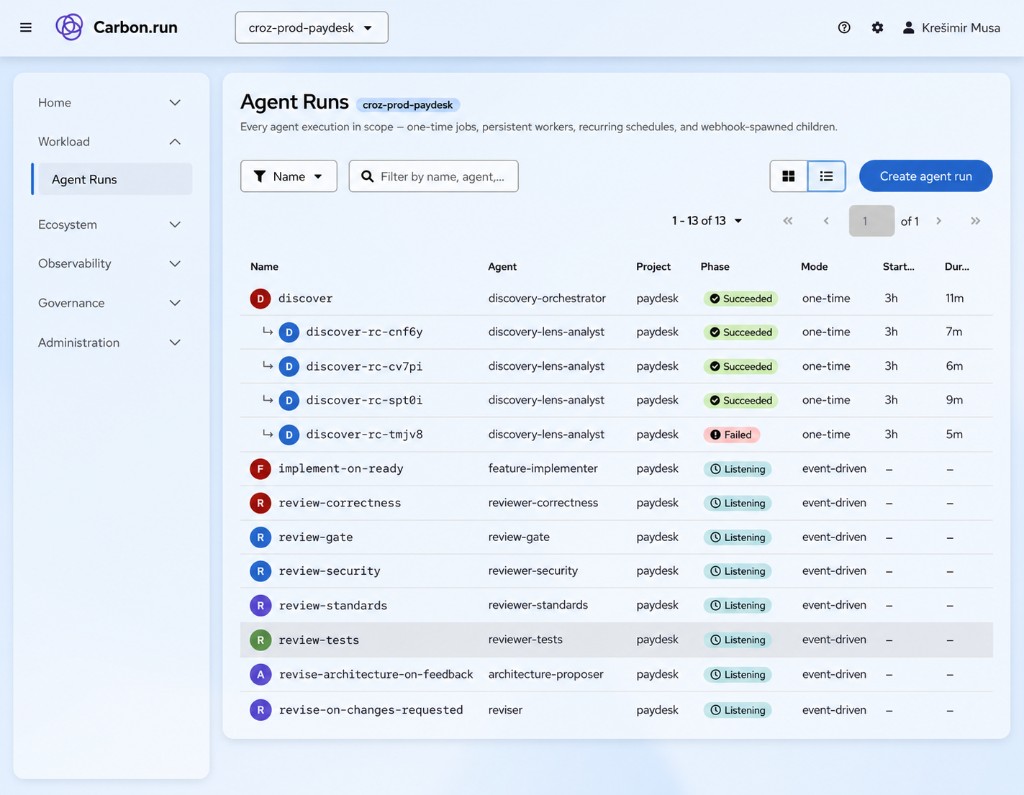The height and width of the screenshot is (795, 1024).
Task: Open the croz-prod-paydesk scope dropdown
Action: [x=312, y=27]
